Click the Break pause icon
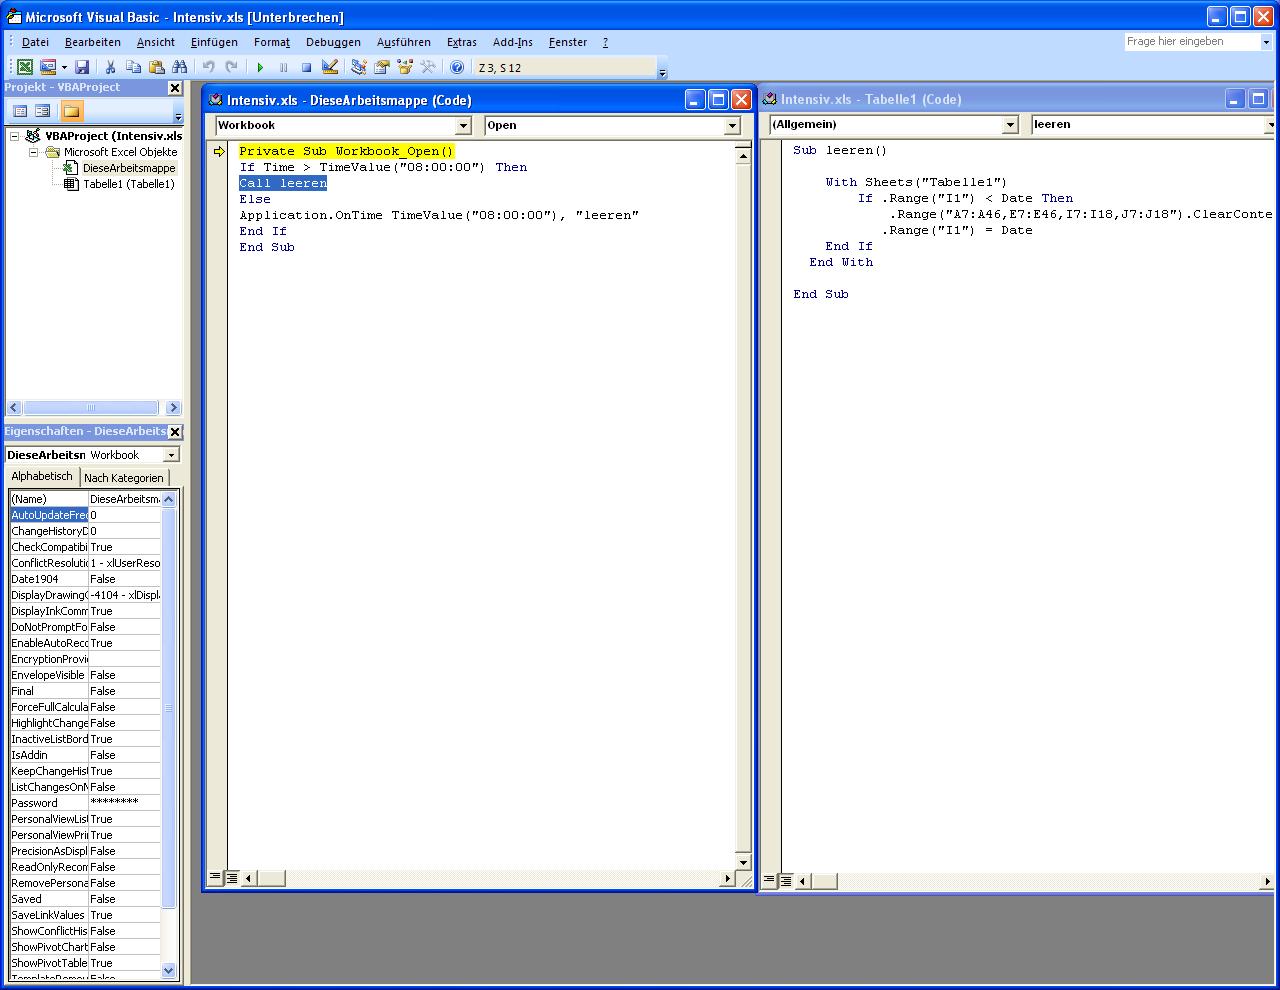Image resolution: width=1280 pixels, height=990 pixels. point(283,67)
